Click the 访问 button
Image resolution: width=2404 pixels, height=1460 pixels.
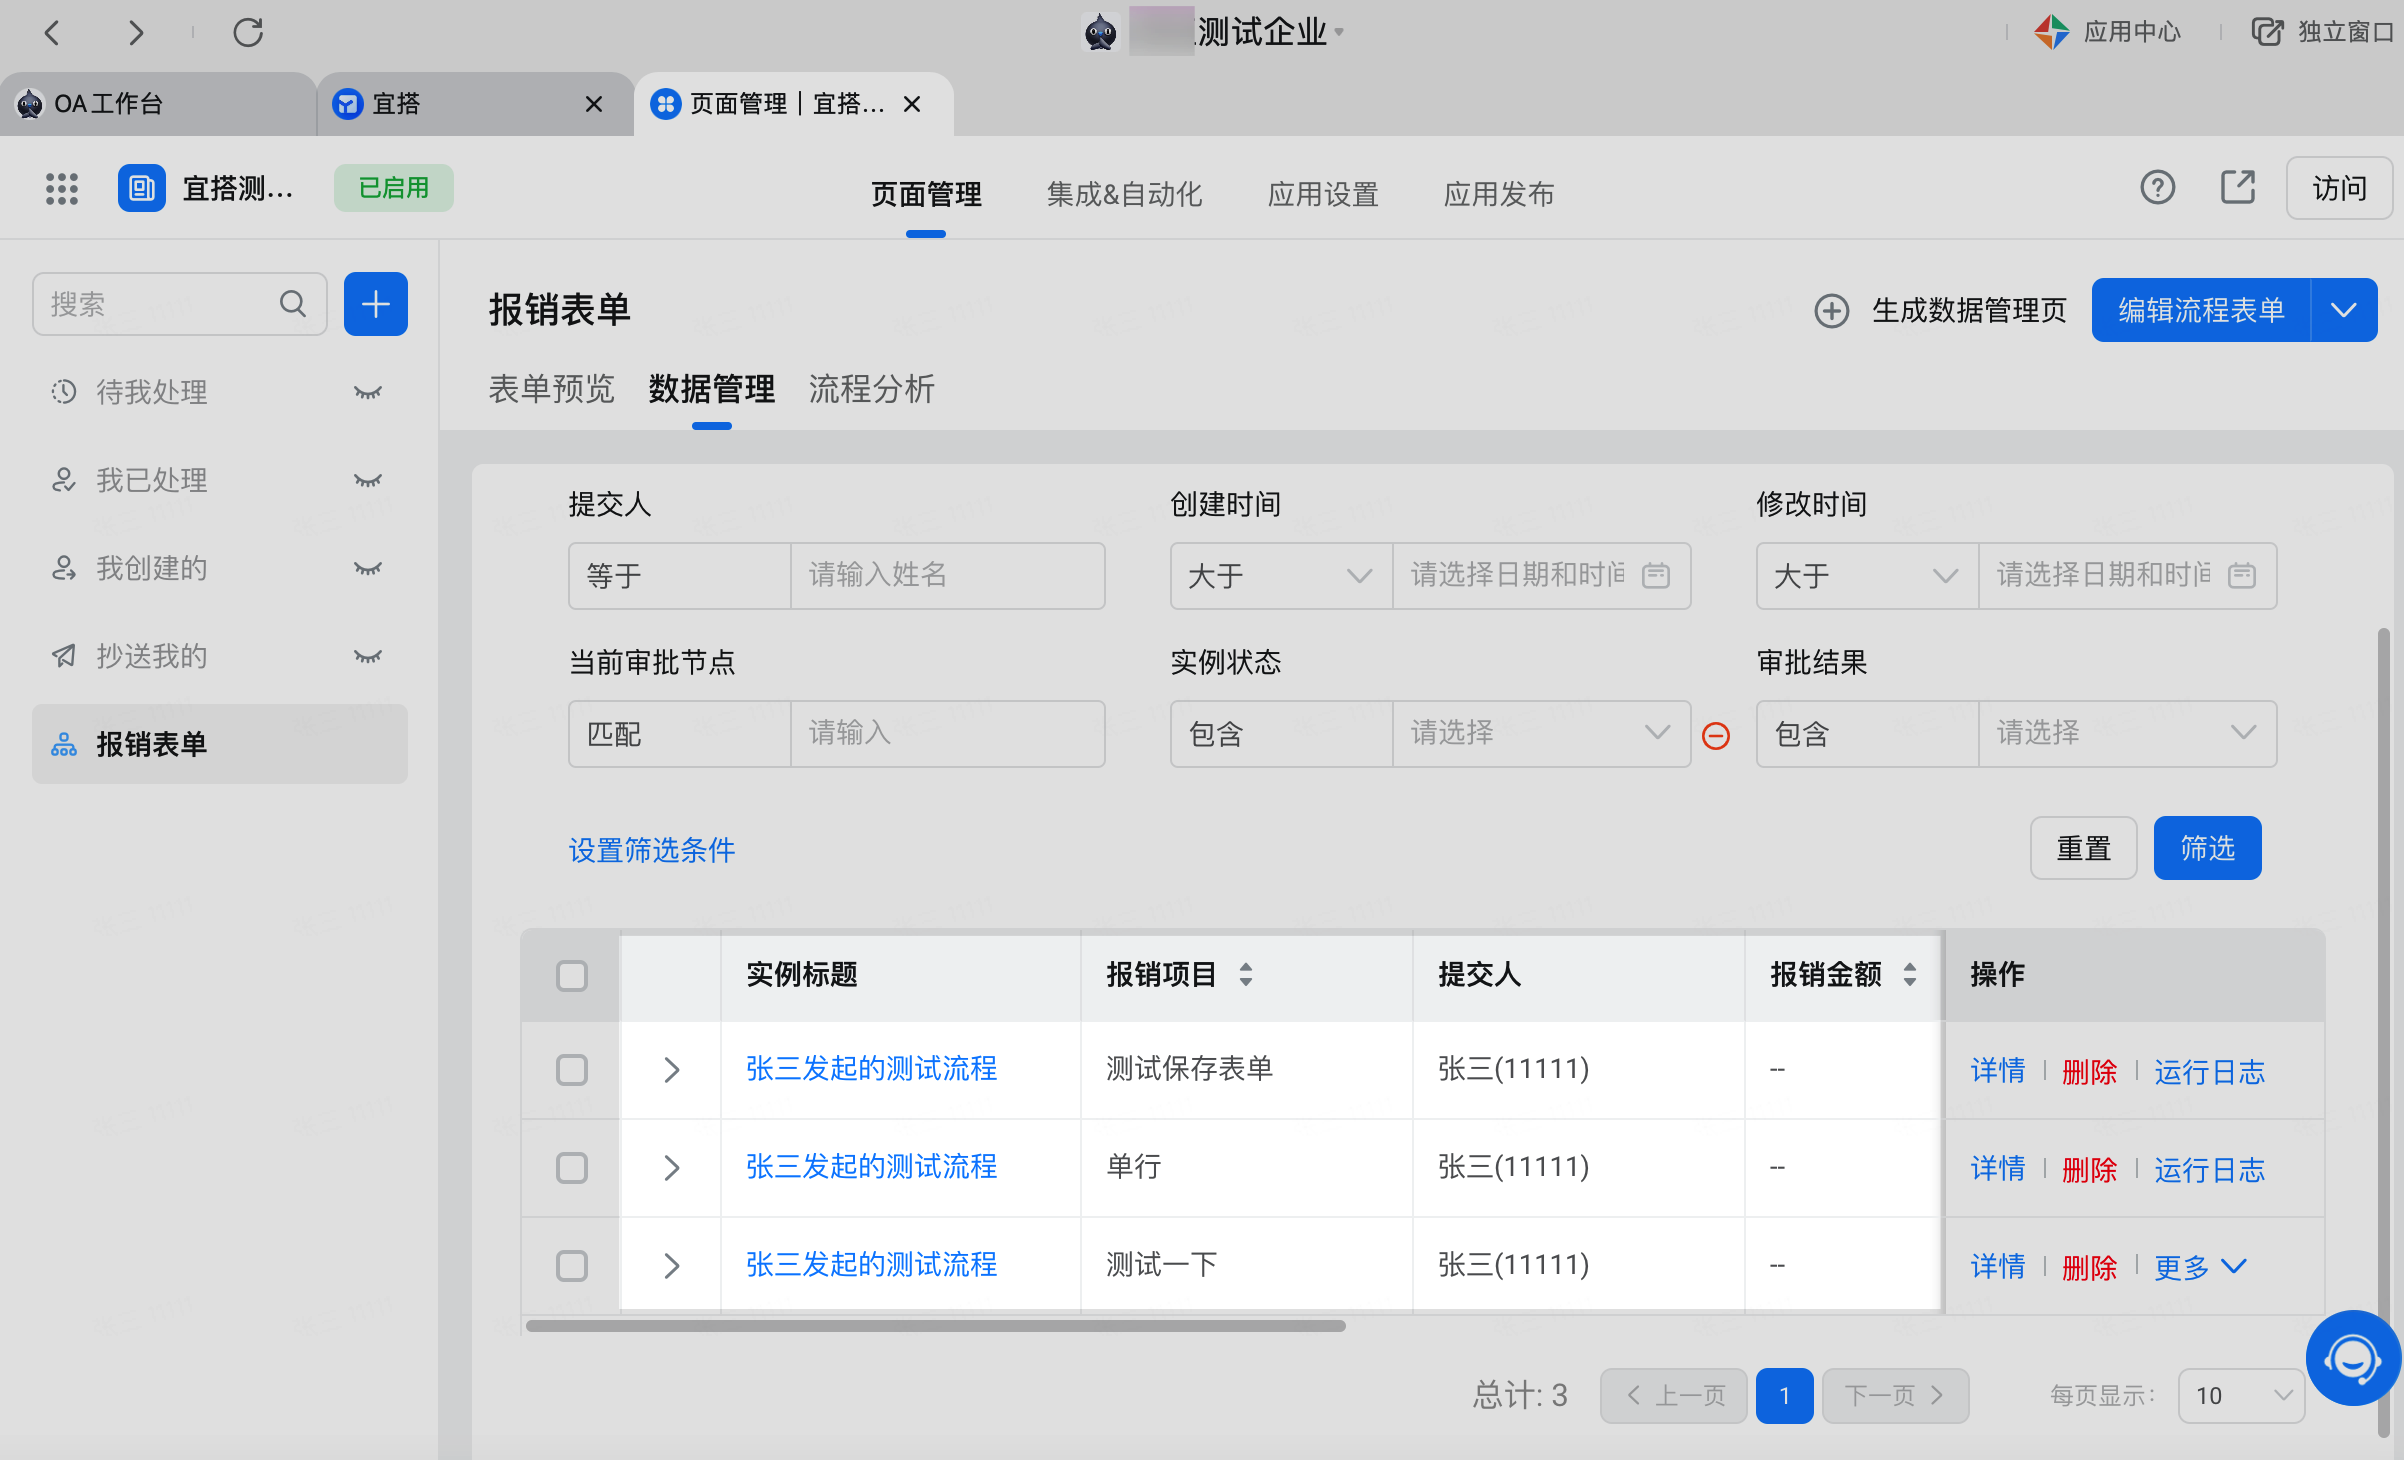(x=2339, y=188)
